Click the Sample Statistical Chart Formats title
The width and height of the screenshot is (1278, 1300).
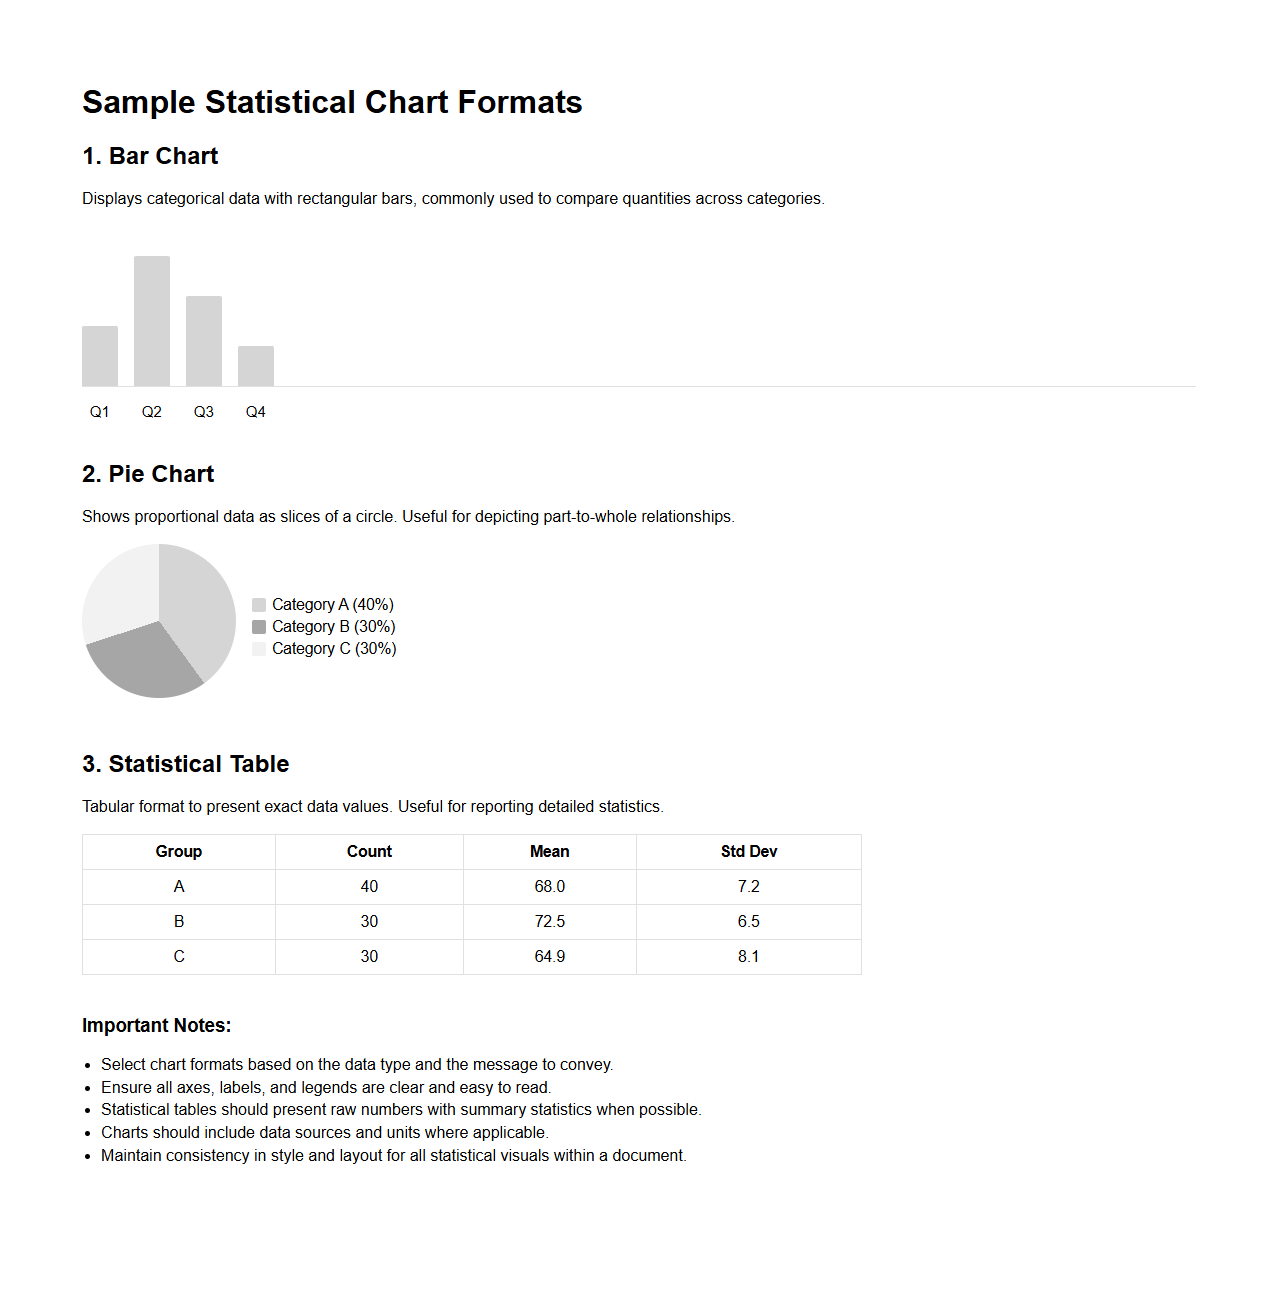(332, 102)
